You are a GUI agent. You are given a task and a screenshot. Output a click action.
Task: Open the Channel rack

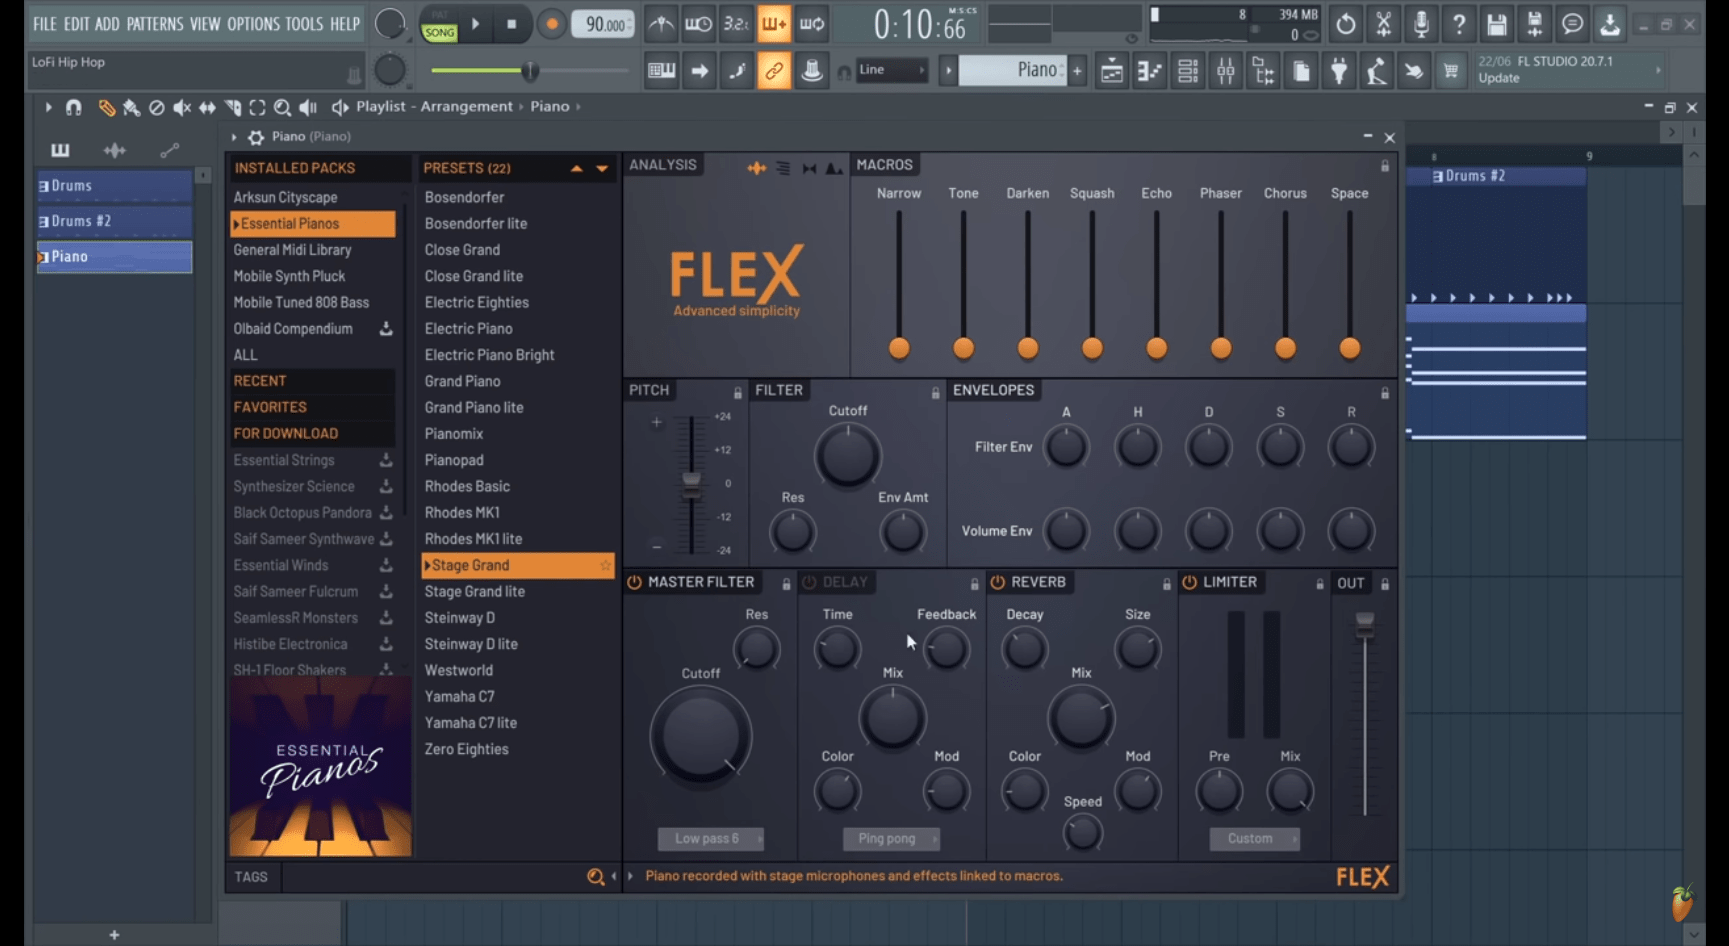(1187, 71)
